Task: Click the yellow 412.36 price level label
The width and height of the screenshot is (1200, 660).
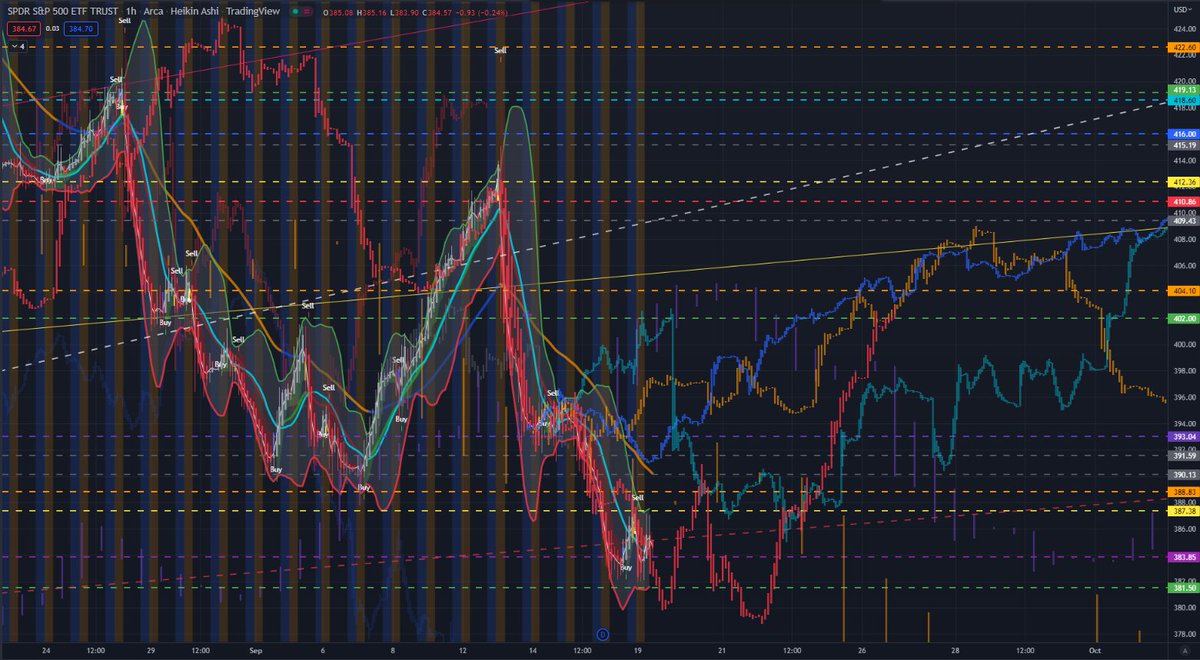Action: 1183,182
